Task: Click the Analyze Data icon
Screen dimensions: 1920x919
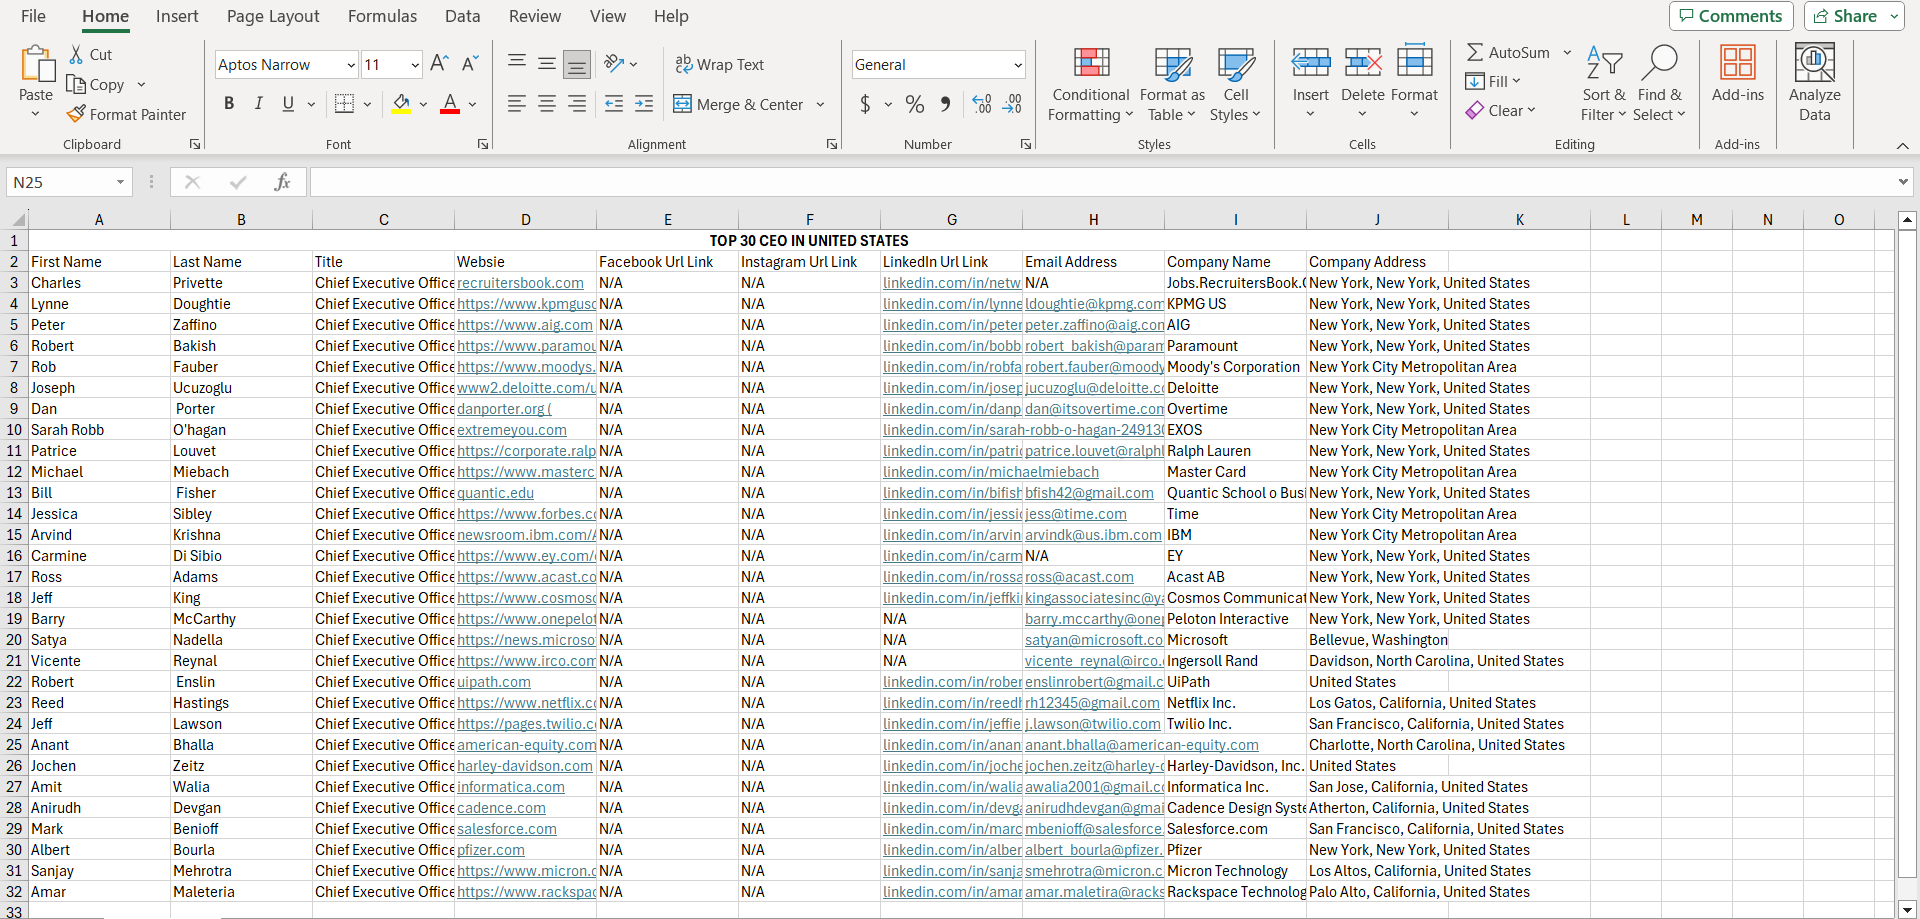Action: [1815, 62]
